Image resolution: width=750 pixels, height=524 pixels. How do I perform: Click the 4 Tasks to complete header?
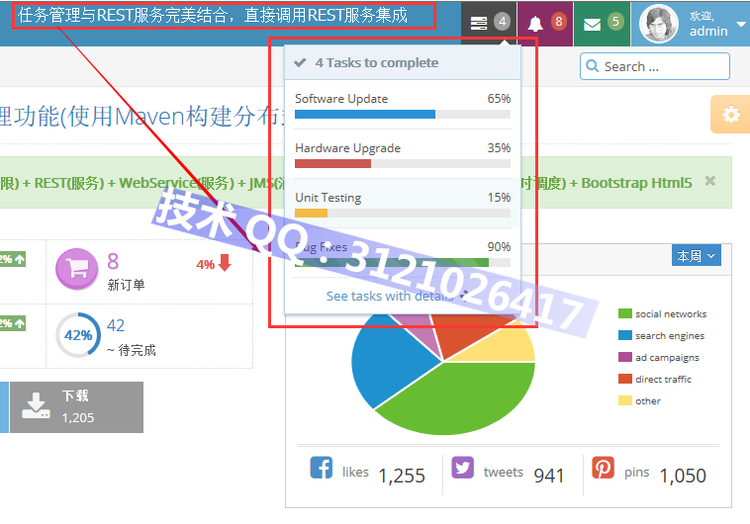point(402,63)
